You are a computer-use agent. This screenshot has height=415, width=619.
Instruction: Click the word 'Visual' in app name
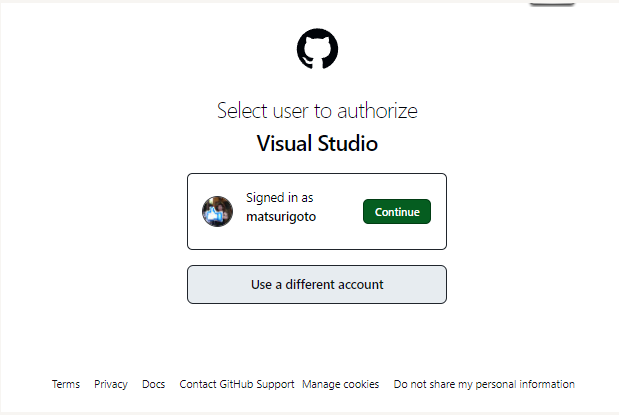[x=285, y=143]
